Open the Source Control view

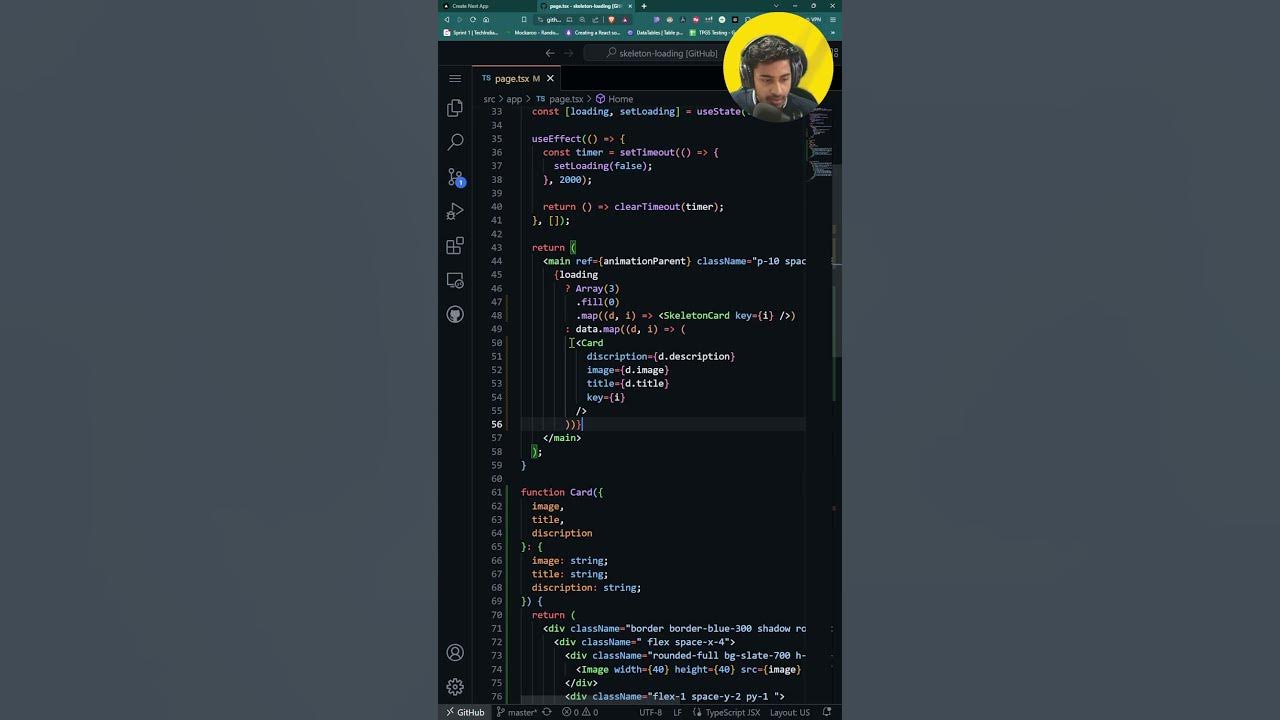tap(455, 177)
